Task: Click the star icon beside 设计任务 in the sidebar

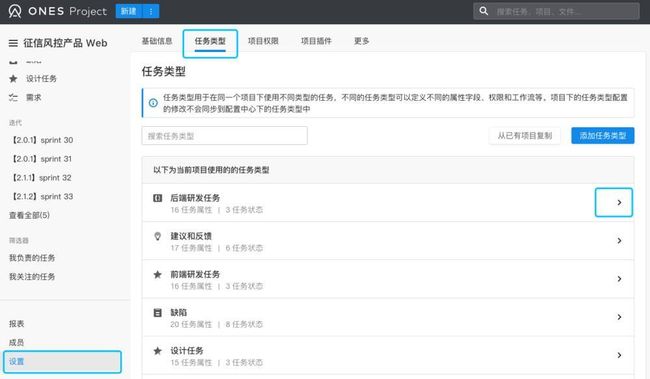Action: pos(13,79)
